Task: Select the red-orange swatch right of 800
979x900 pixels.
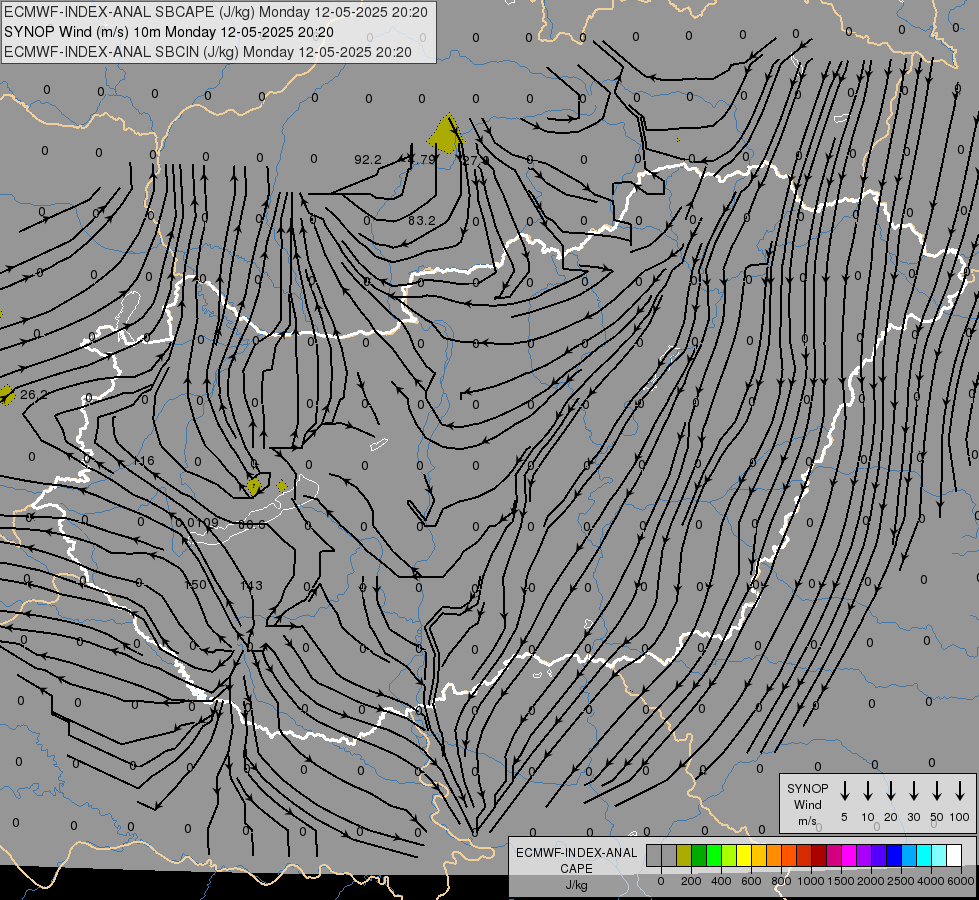Action: point(789,855)
